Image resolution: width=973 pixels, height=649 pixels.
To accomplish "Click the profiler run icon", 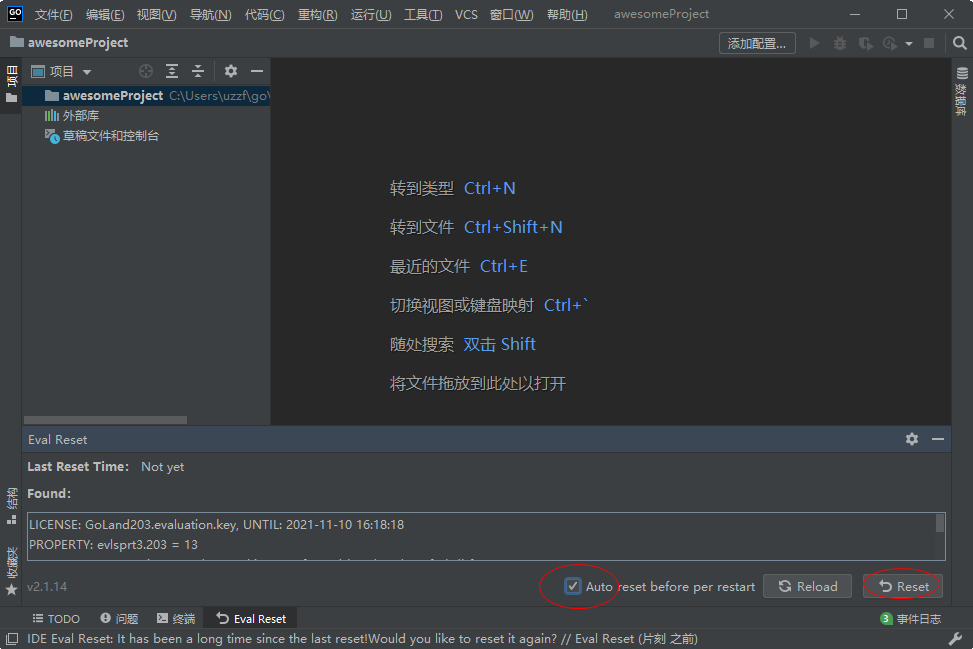I will [x=890, y=43].
